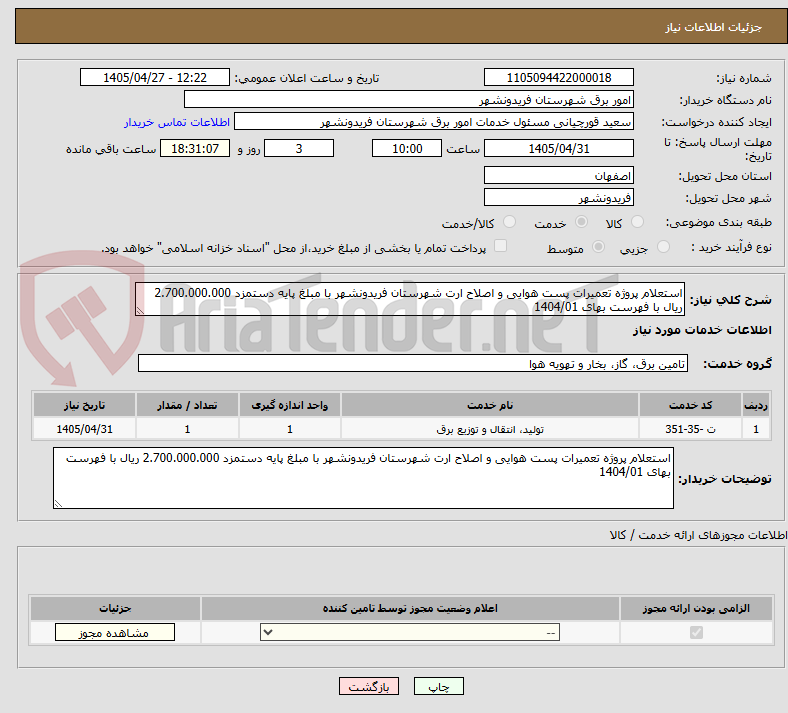Select the کالا radio button

pos(637,222)
